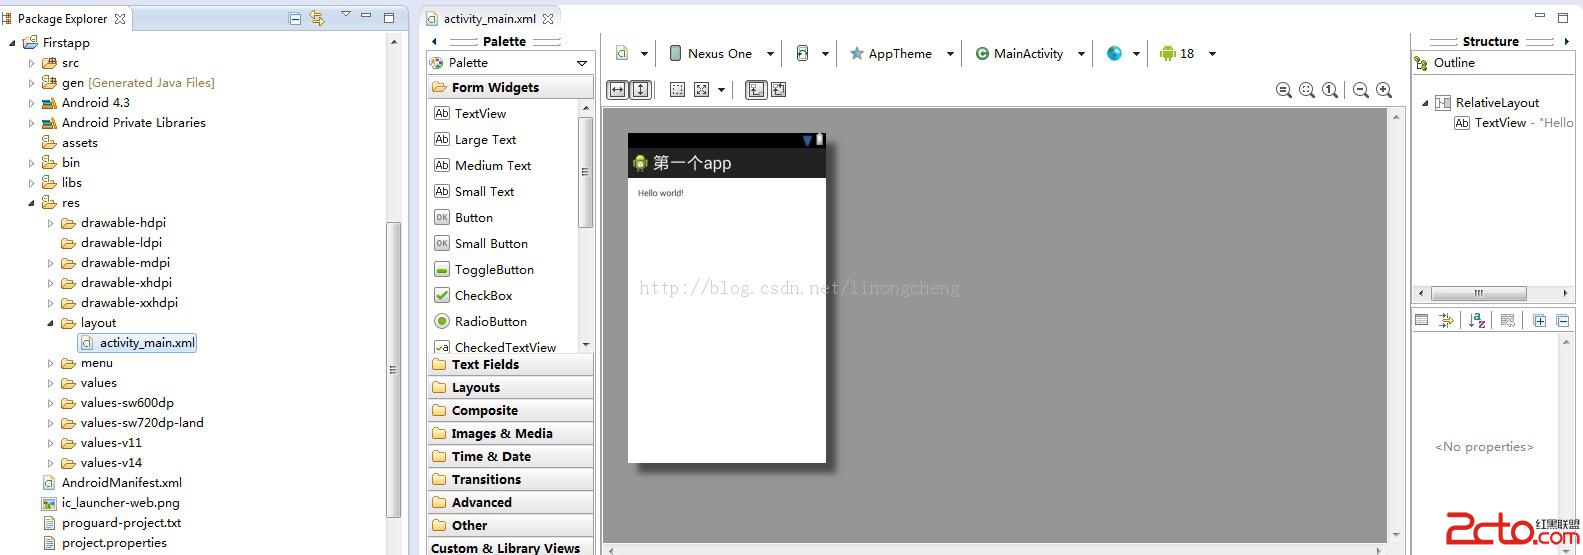The image size is (1583, 555).
Task: Zoom out the layout canvas
Action: pyautogui.click(x=1361, y=90)
